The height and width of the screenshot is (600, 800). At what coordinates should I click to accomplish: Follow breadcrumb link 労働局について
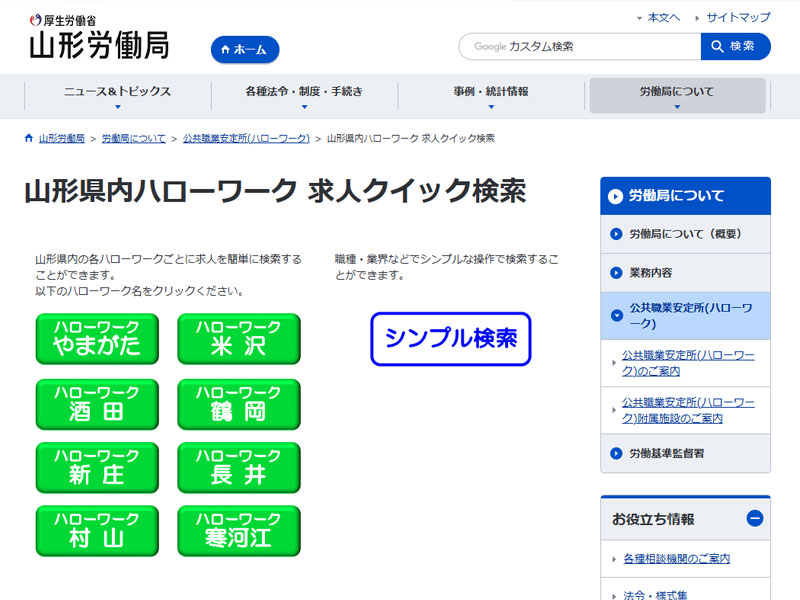click(134, 138)
